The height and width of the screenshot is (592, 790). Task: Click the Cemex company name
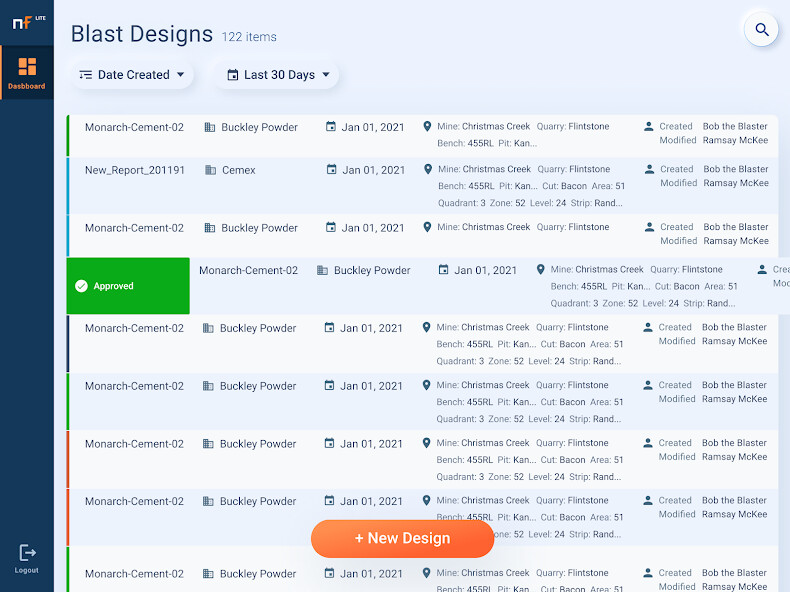[x=238, y=170]
